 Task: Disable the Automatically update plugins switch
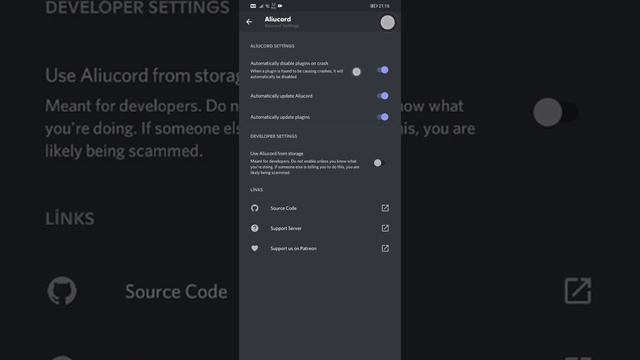pos(383,117)
